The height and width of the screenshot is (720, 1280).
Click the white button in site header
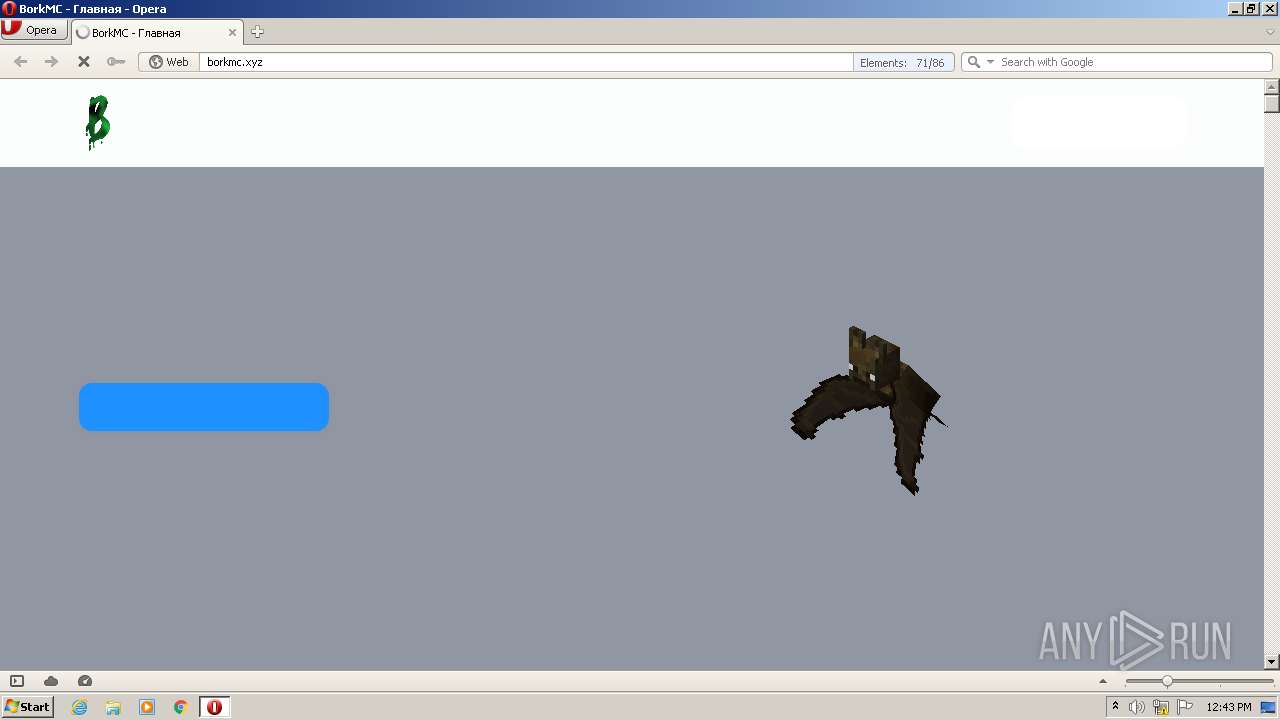click(1098, 123)
